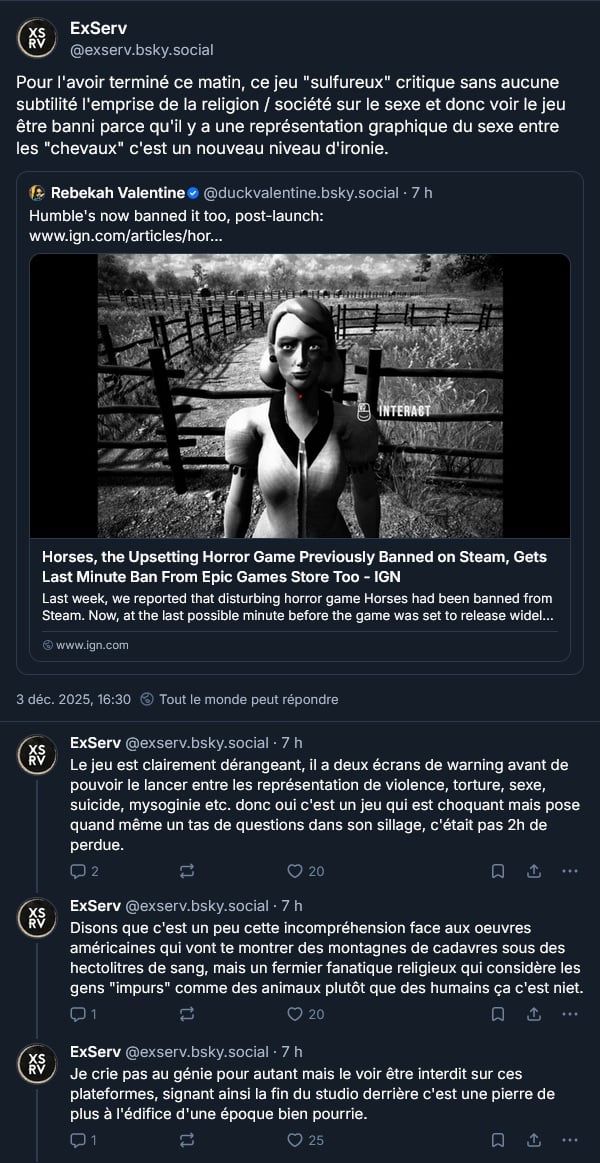Open more options on first reply

[x=570, y=871]
